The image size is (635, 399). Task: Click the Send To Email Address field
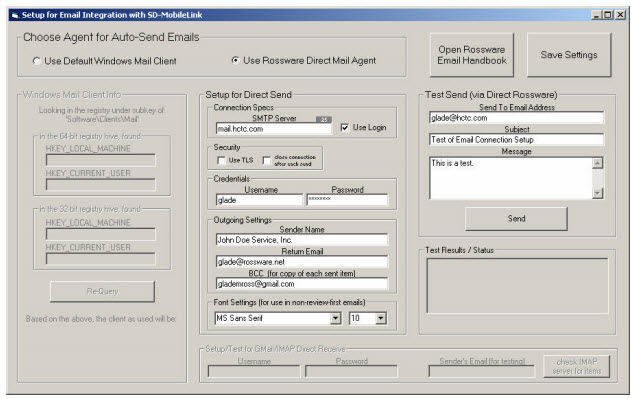516,118
